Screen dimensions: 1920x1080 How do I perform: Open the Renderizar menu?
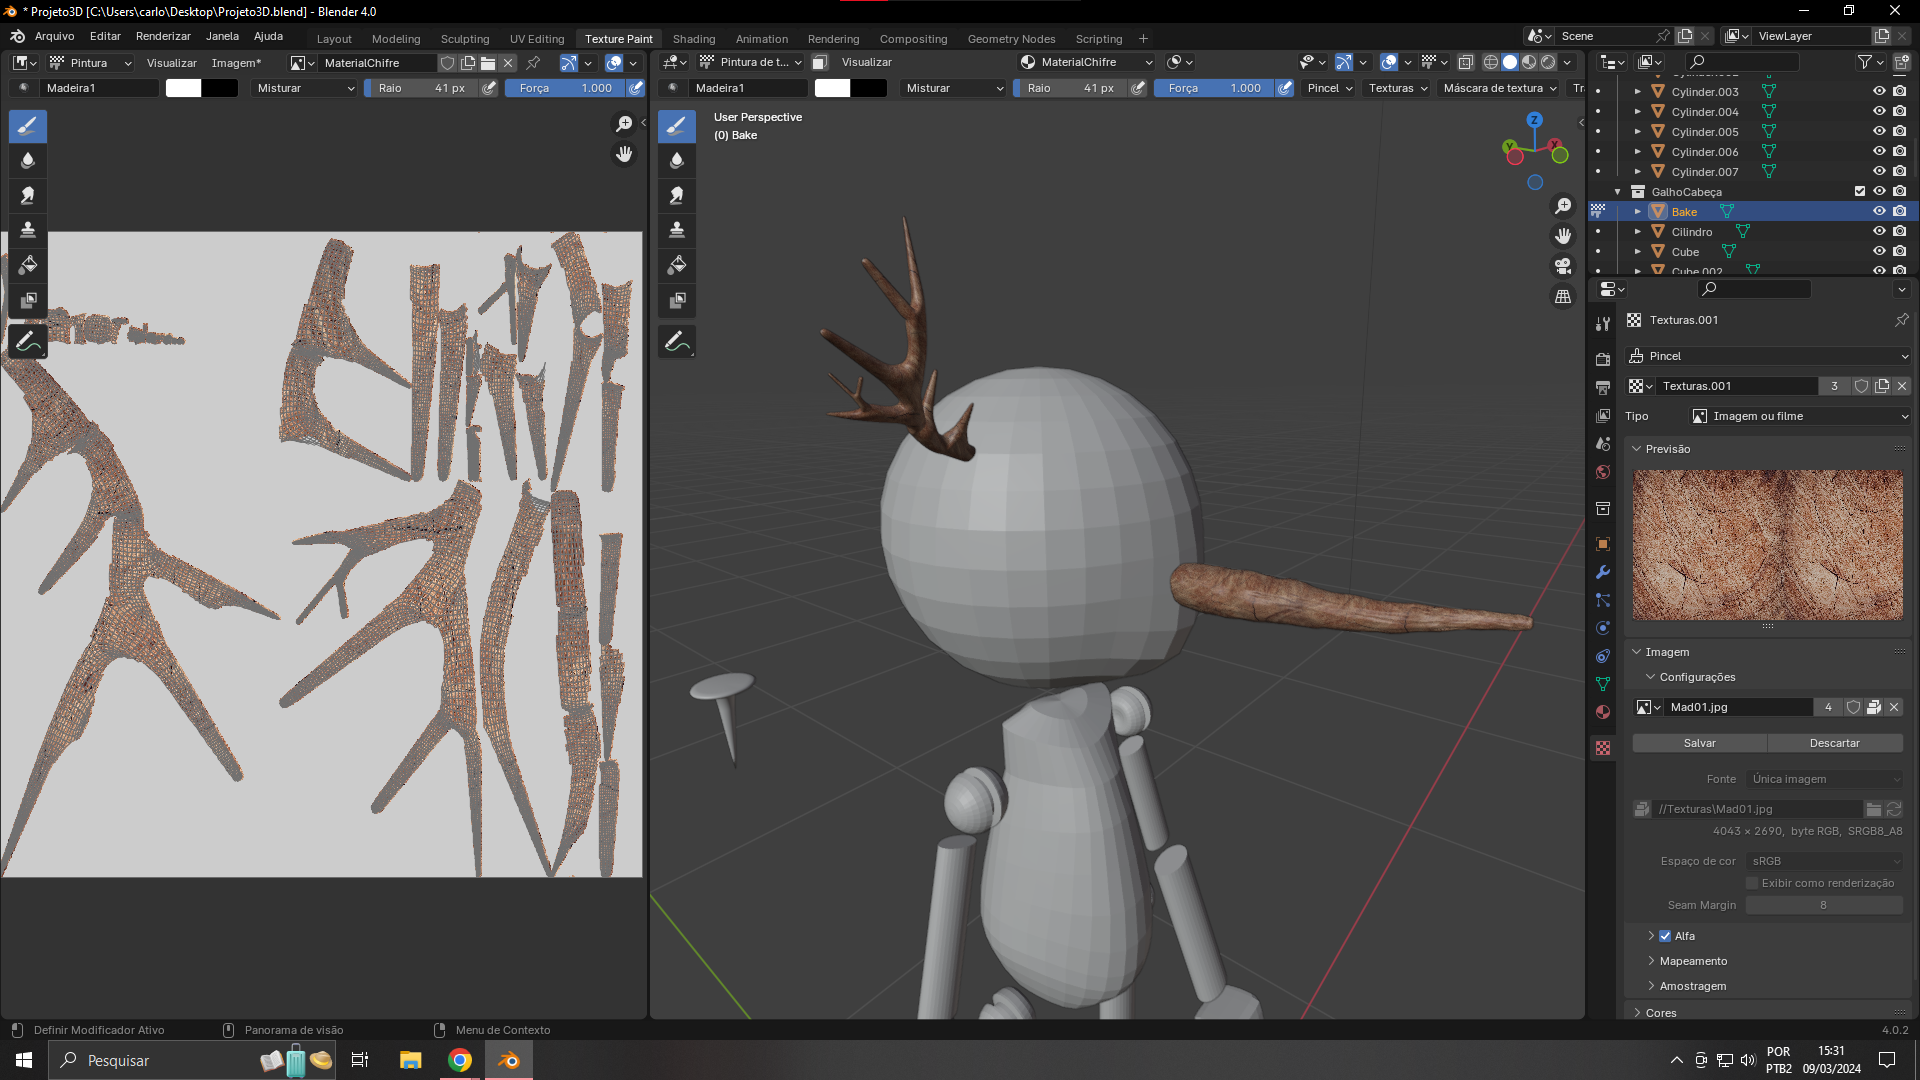(163, 36)
